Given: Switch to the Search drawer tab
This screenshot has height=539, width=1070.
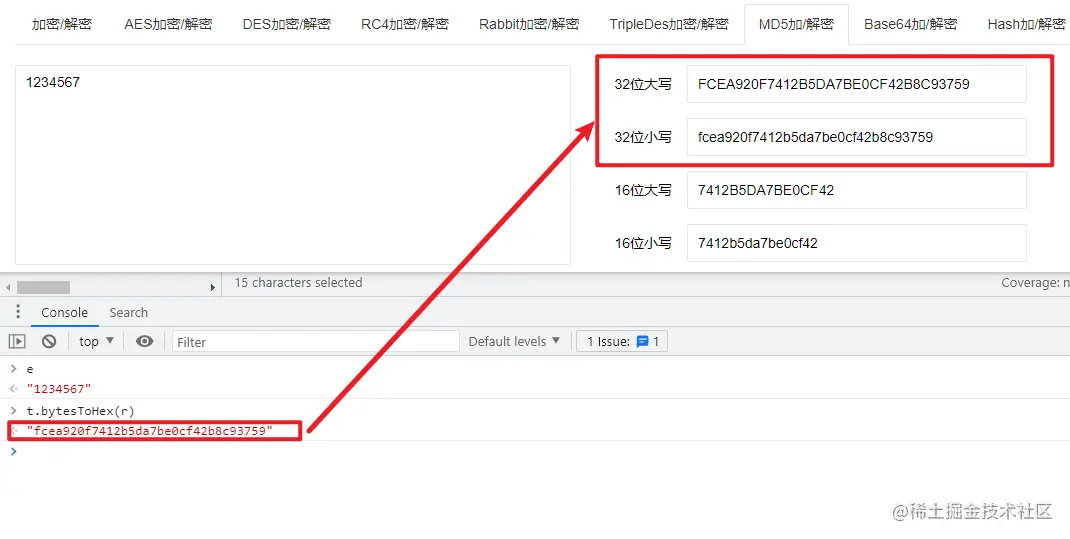Looking at the screenshot, I should (x=128, y=312).
